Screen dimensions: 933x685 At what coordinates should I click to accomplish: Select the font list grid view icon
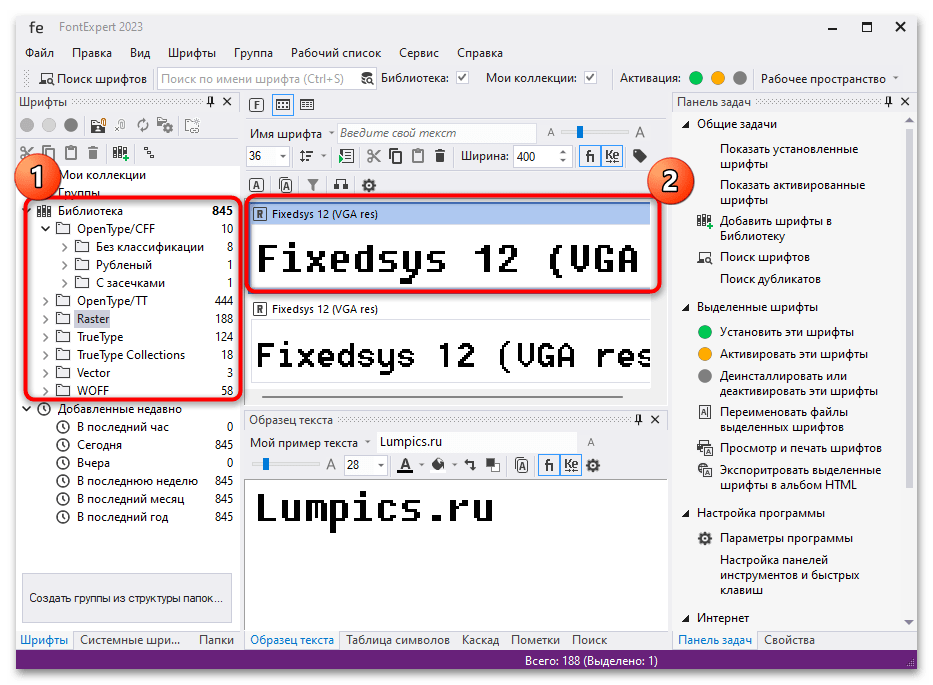click(281, 104)
